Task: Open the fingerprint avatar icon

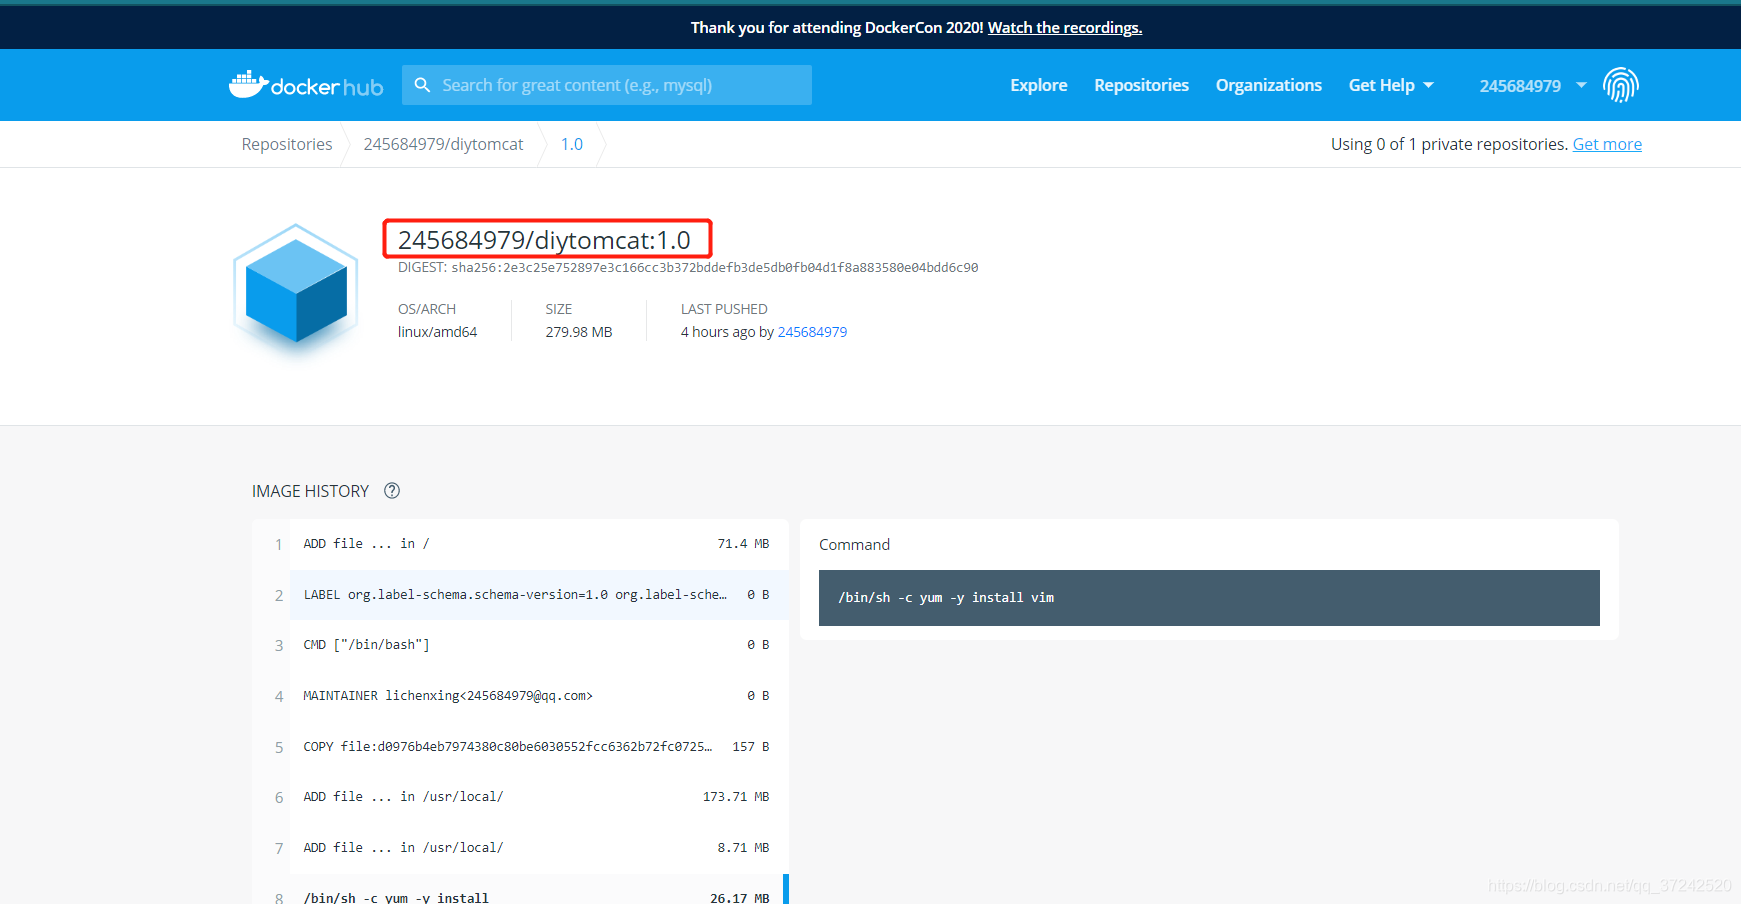Action: pos(1620,85)
